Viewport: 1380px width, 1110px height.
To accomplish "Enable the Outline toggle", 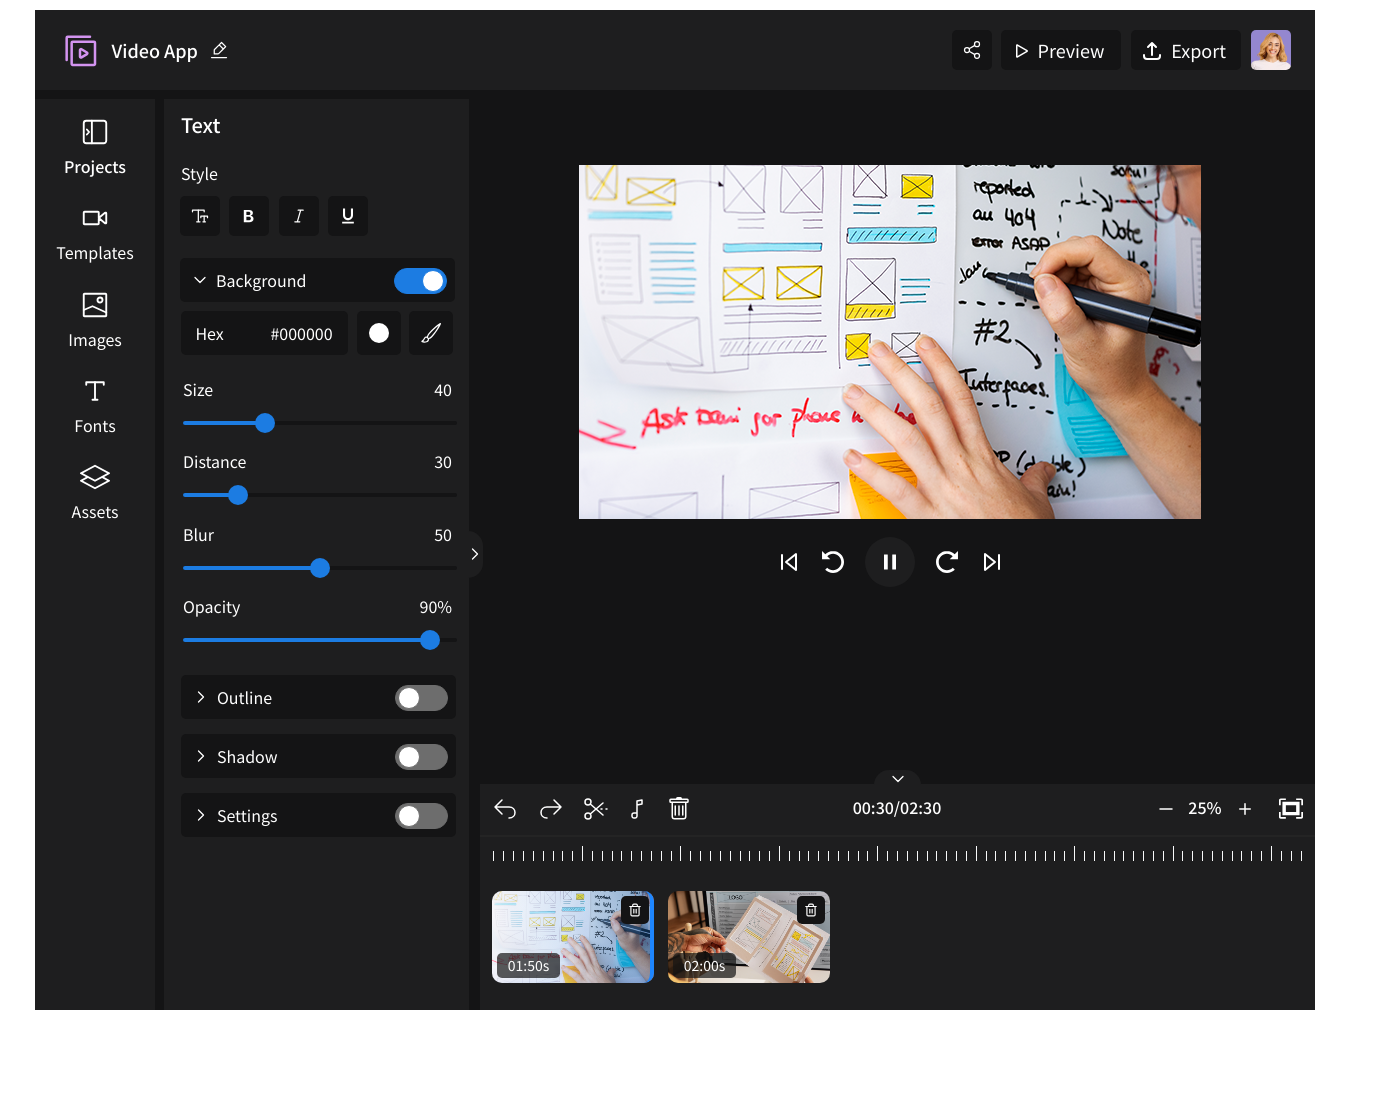I will click(421, 698).
